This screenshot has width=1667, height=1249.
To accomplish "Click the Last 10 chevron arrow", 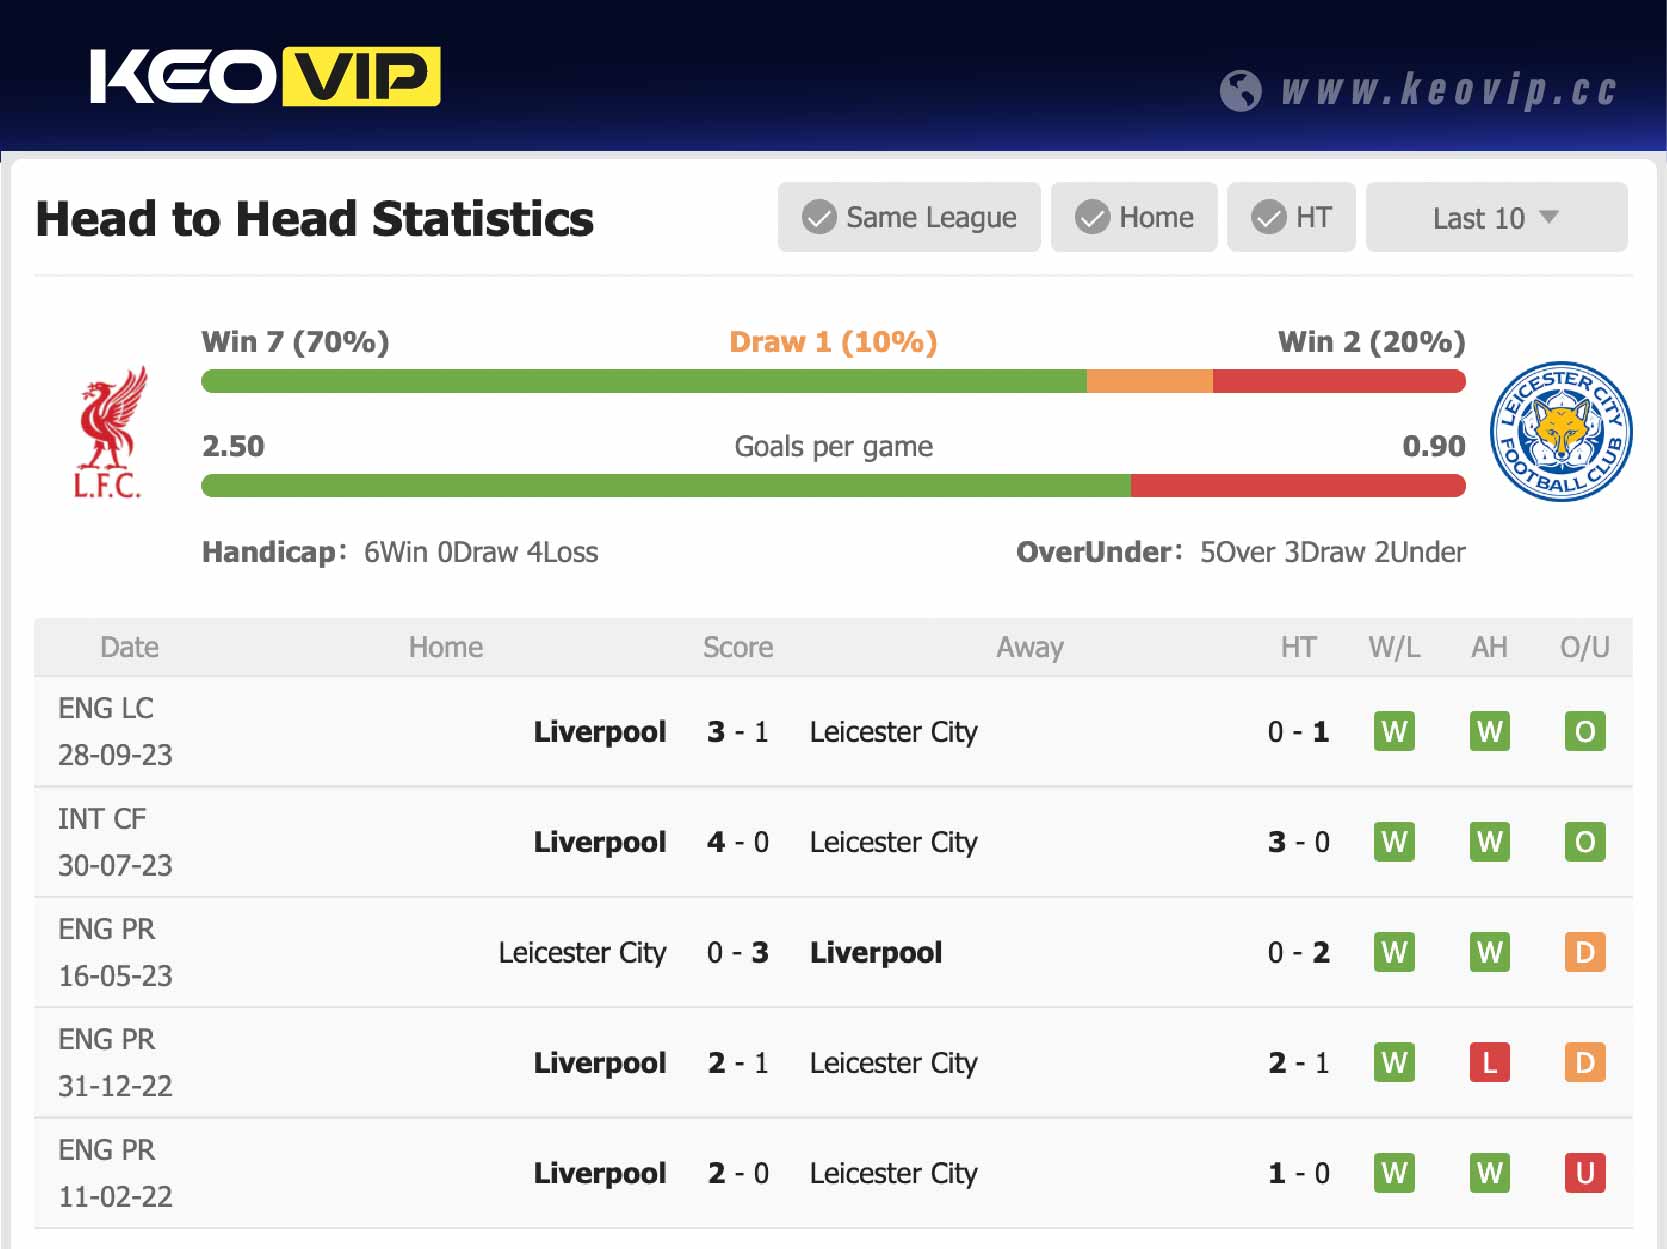I will 1549,217.
